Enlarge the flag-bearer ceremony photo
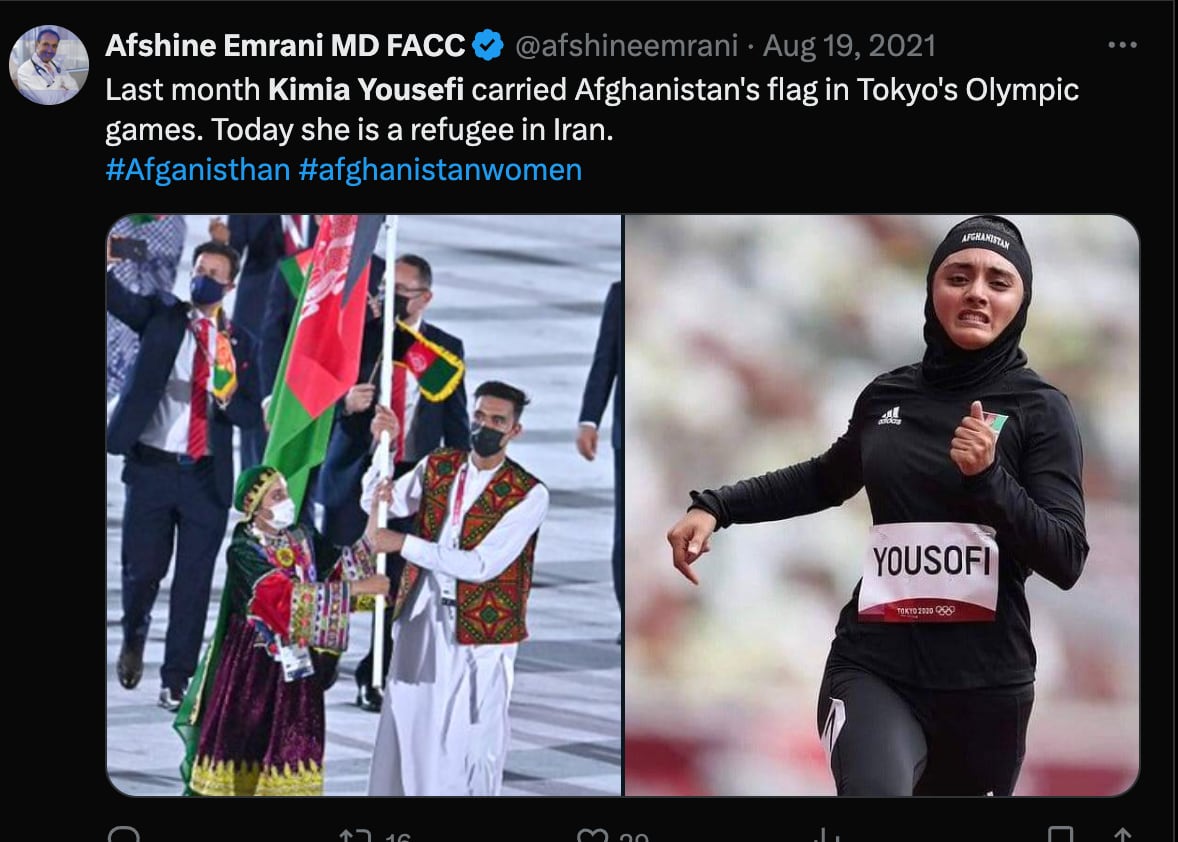 [364, 505]
